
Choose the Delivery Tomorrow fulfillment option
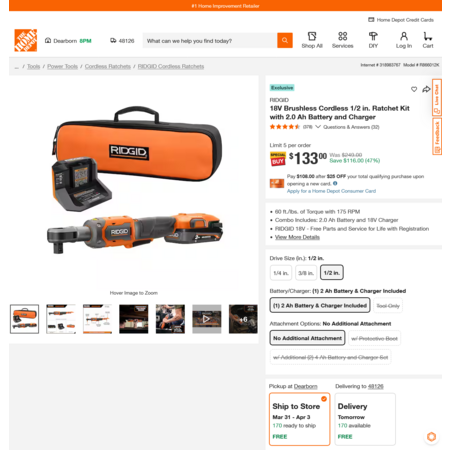pos(365,419)
